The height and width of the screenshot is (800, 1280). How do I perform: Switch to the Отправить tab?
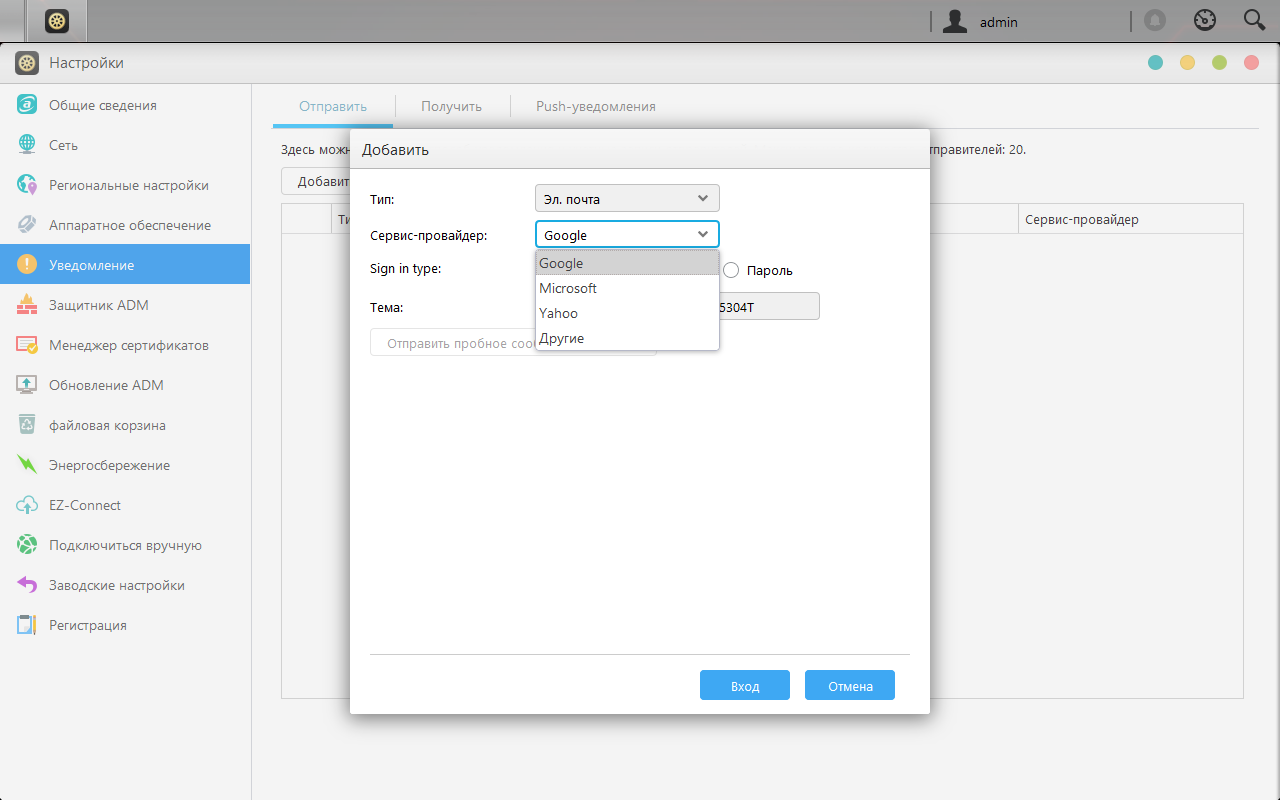(333, 106)
